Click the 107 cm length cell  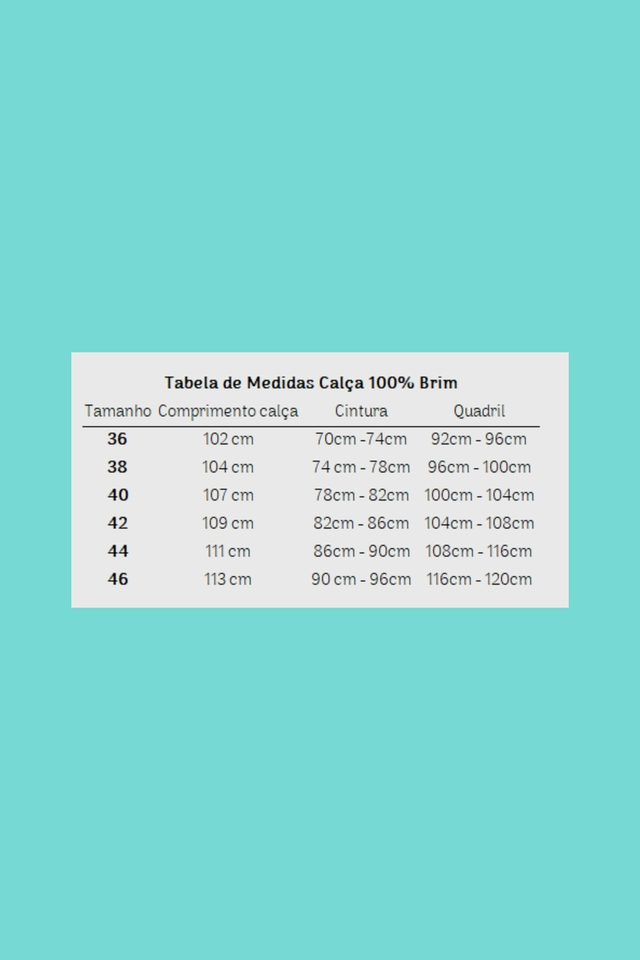tap(228, 495)
